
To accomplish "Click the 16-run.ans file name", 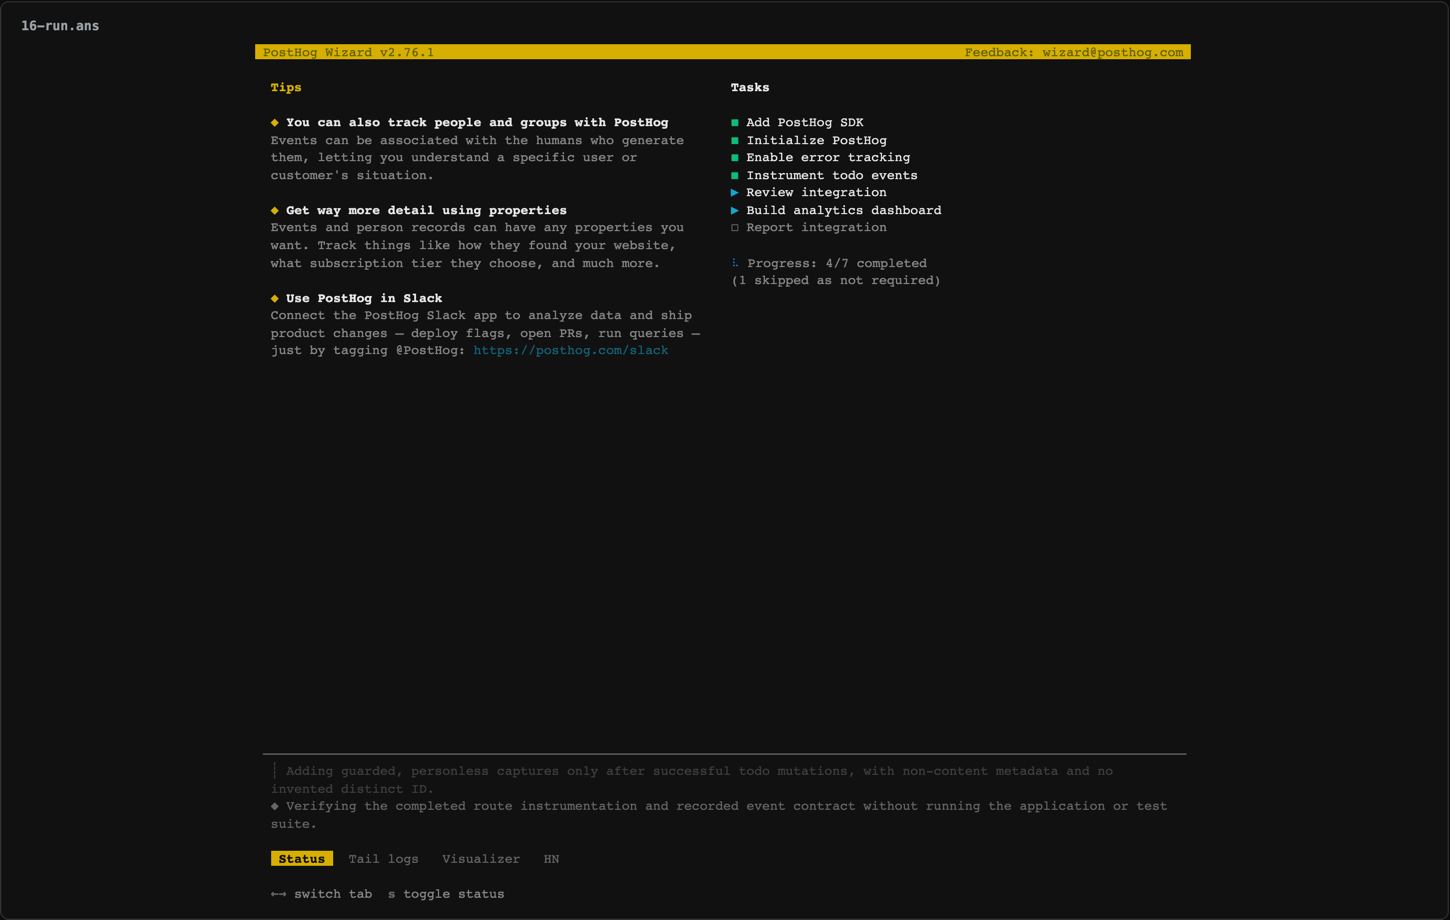I will click(60, 26).
